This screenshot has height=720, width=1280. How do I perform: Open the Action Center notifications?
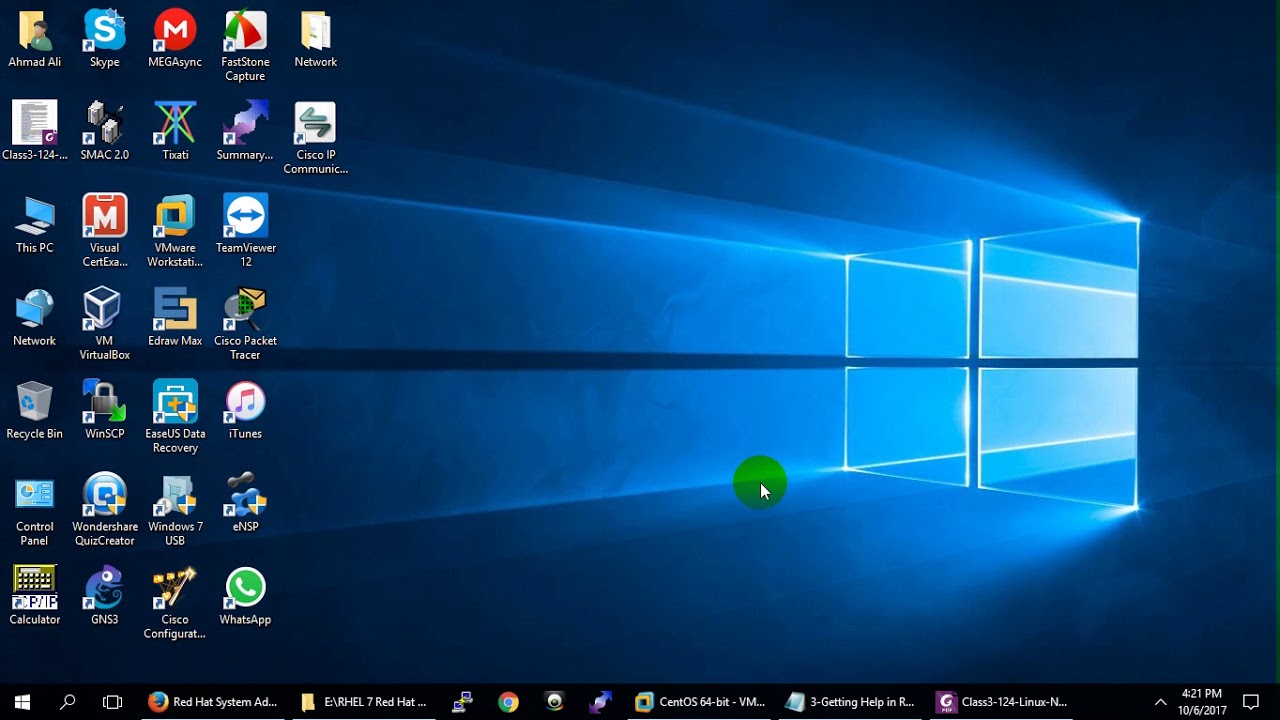click(1251, 702)
